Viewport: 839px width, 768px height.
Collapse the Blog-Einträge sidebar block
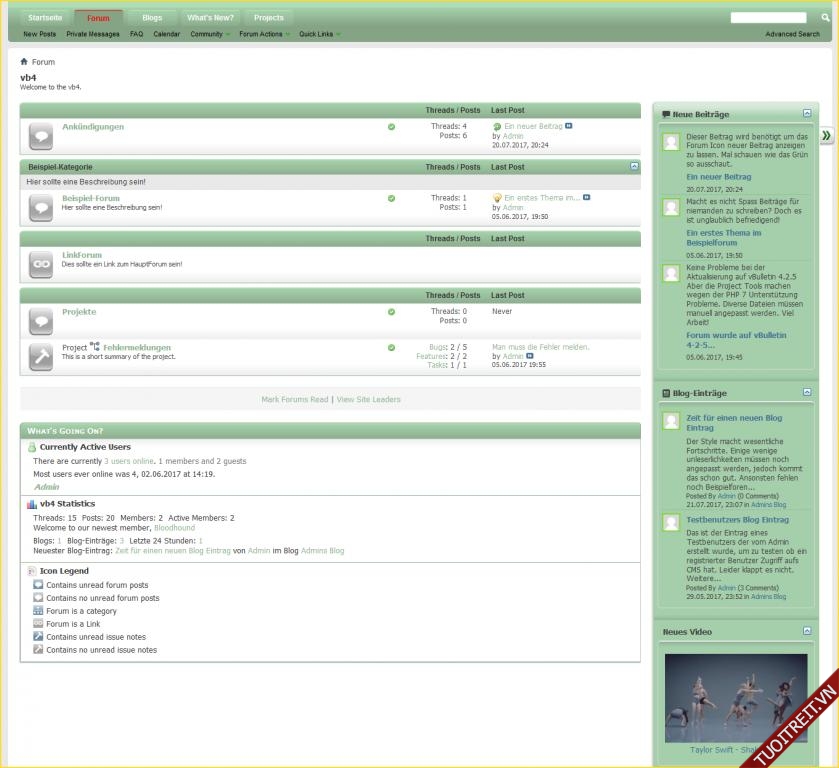[x=807, y=393]
